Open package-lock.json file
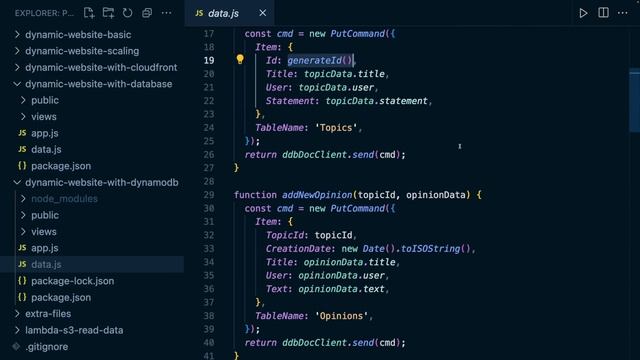The width and height of the screenshot is (640, 360). 73,281
